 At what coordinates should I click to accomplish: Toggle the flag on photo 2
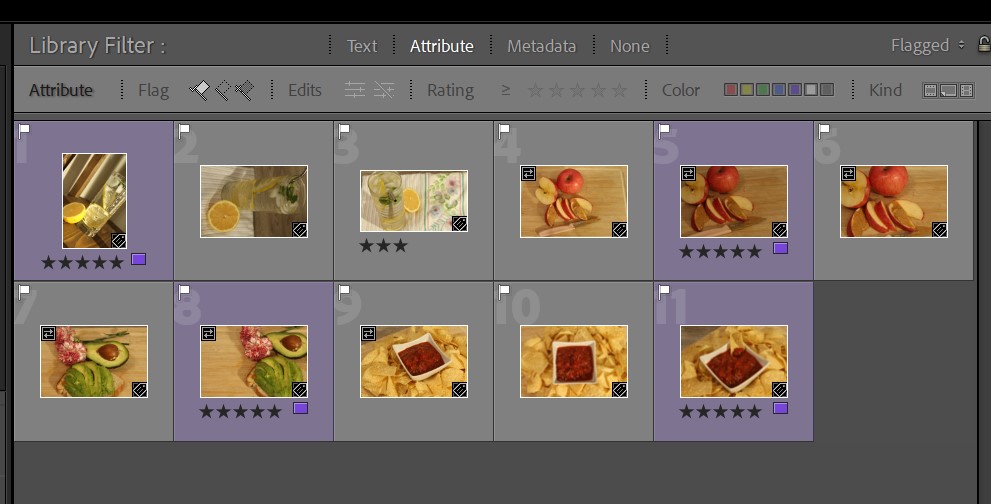[x=184, y=130]
